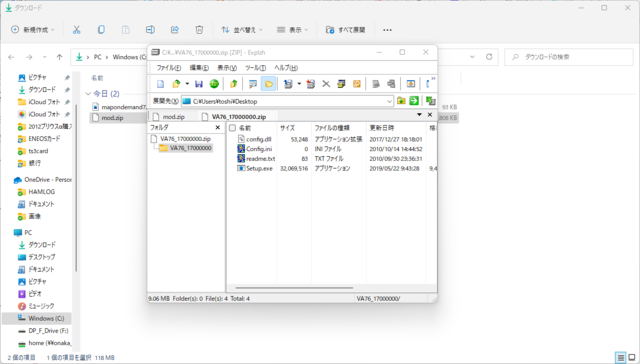
Task: Click the new archive blank page icon
Action: point(160,84)
